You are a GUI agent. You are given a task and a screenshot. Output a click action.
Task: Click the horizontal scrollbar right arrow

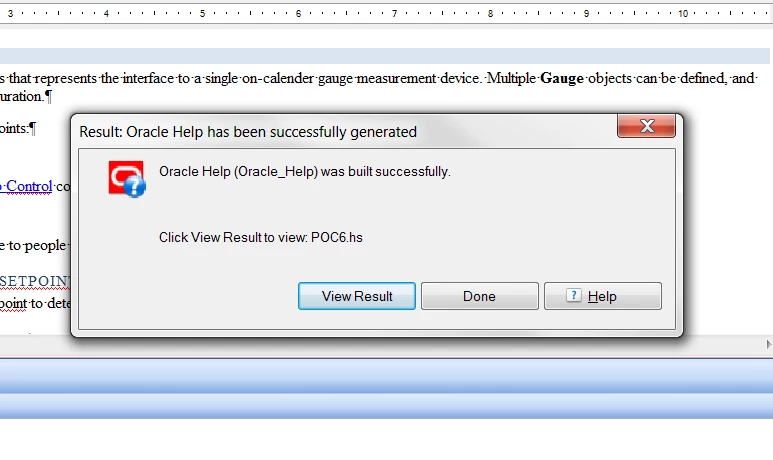pos(769,344)
